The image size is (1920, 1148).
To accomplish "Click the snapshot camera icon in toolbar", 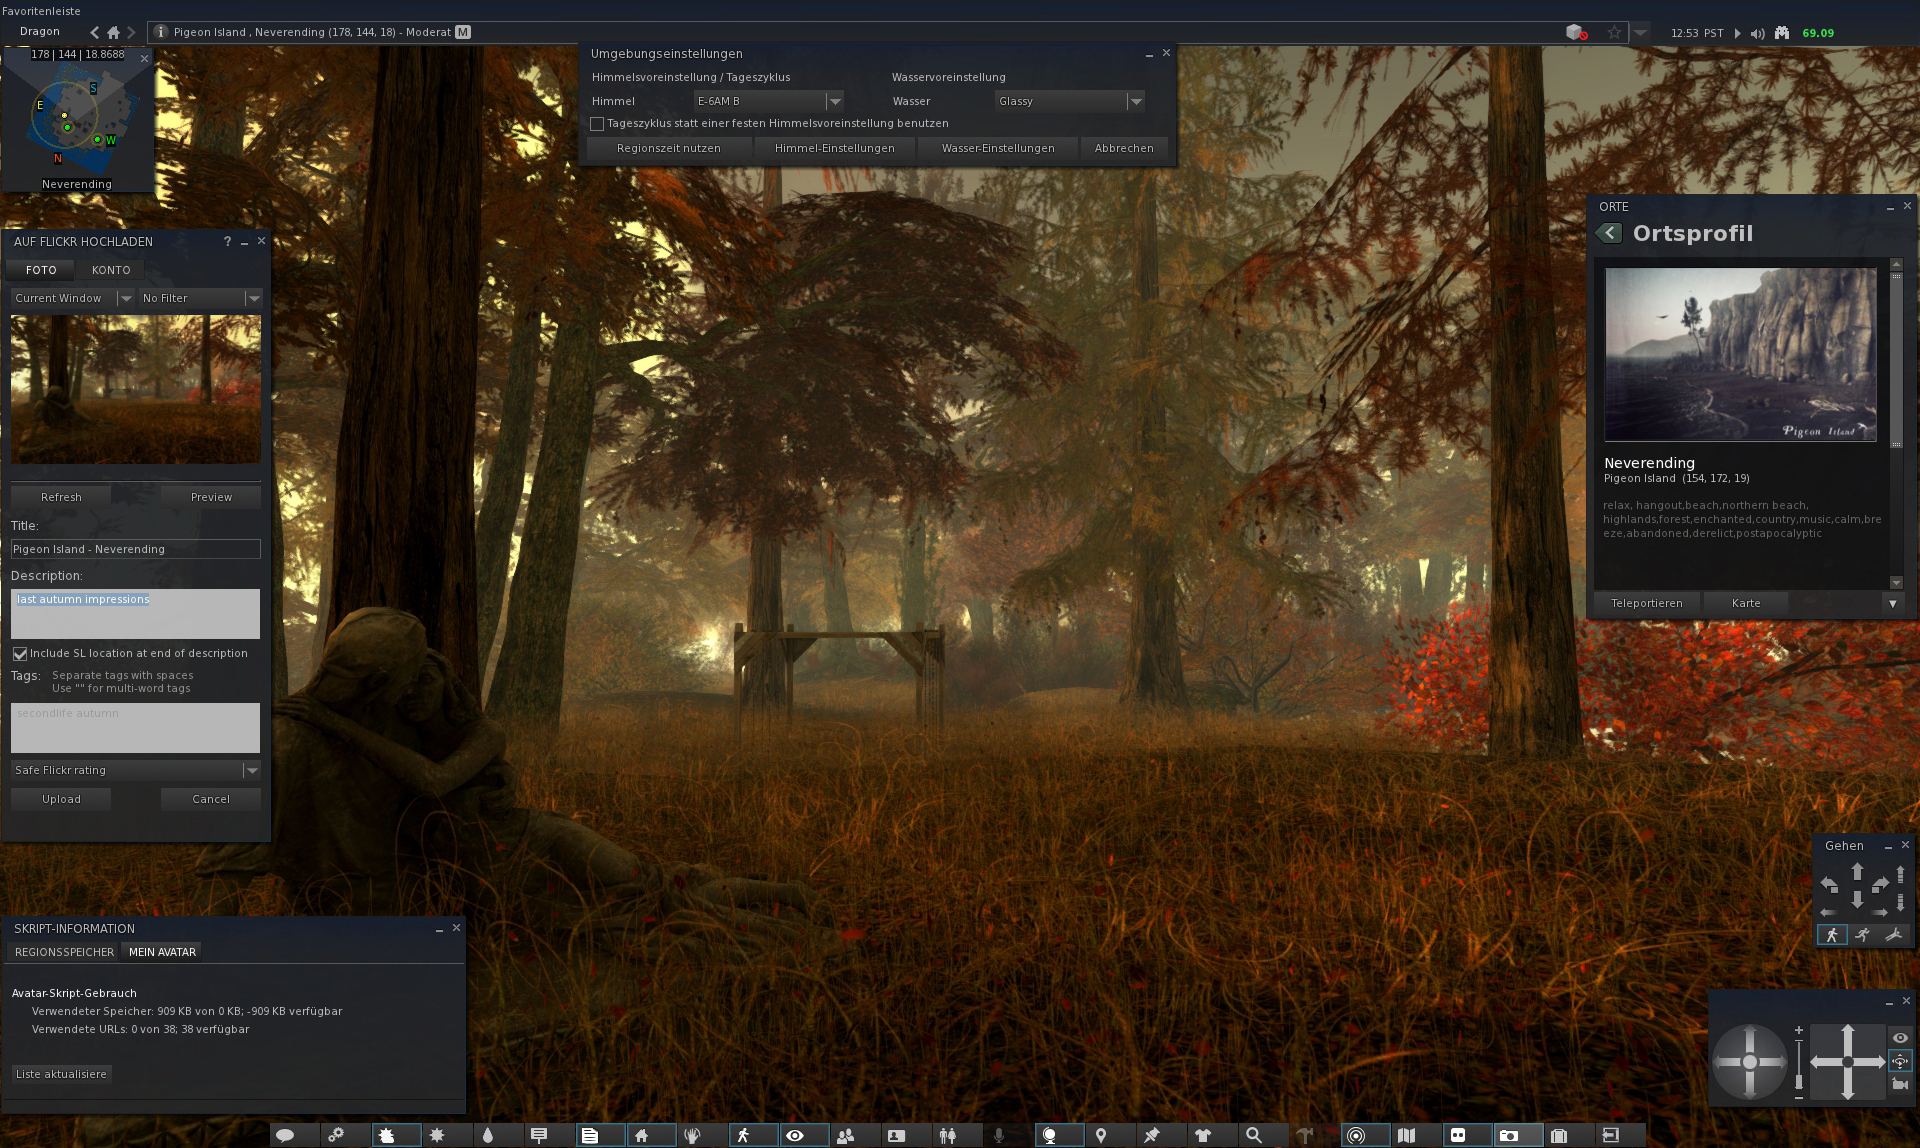I will [x=1508, y=1135].
